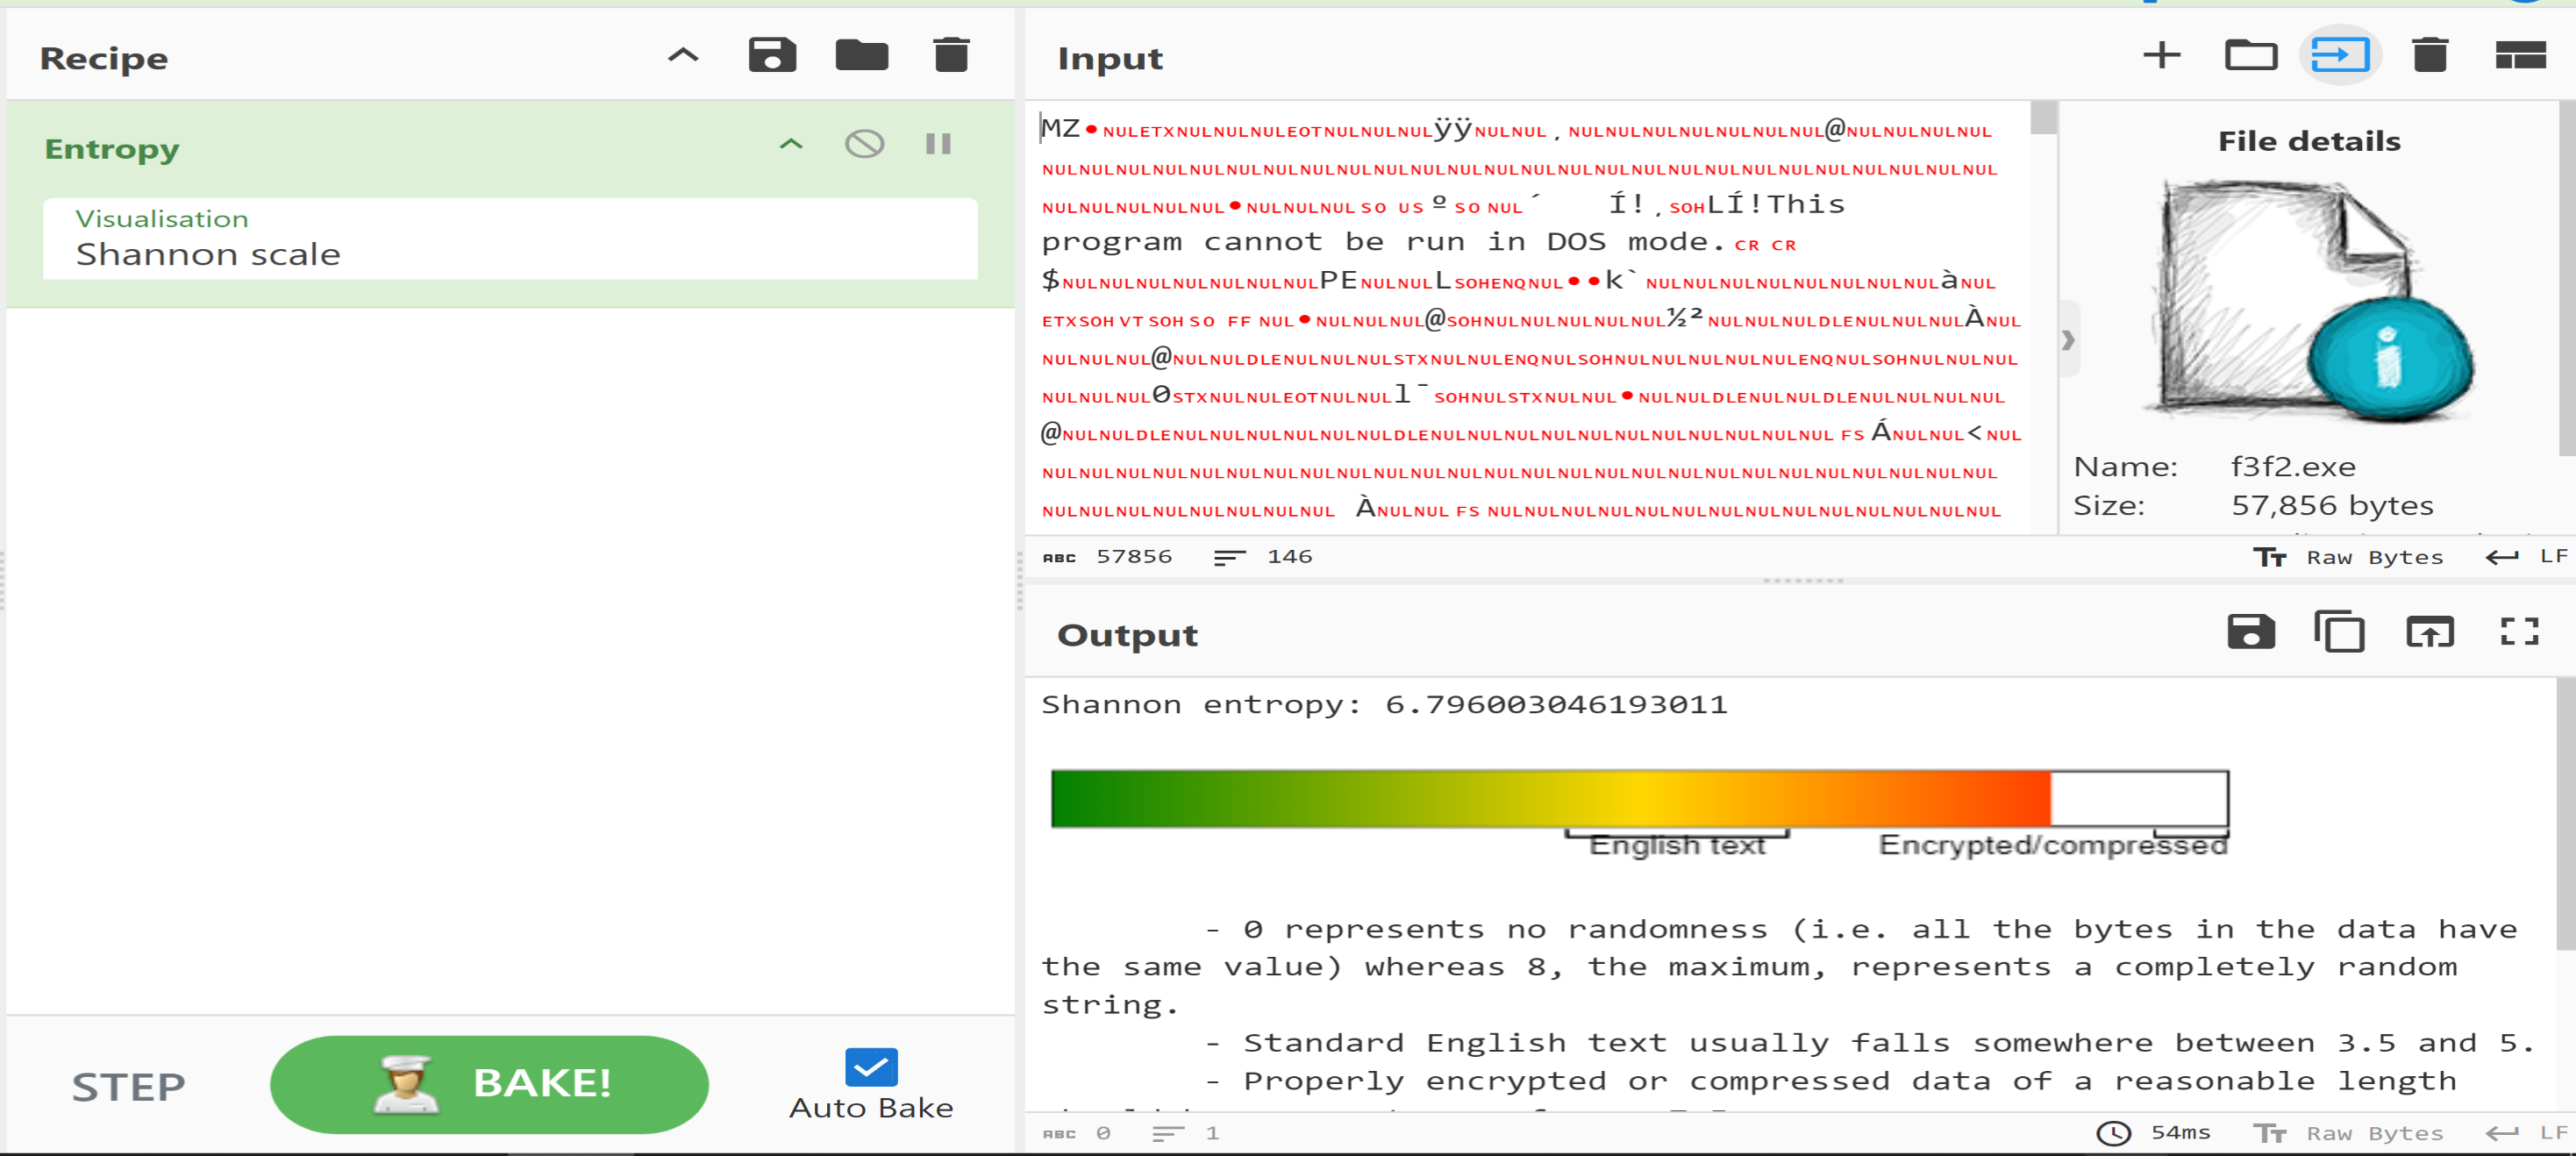Maximise the output pane
This screenshot has width=2576, height=1156.
(2519, 632)
